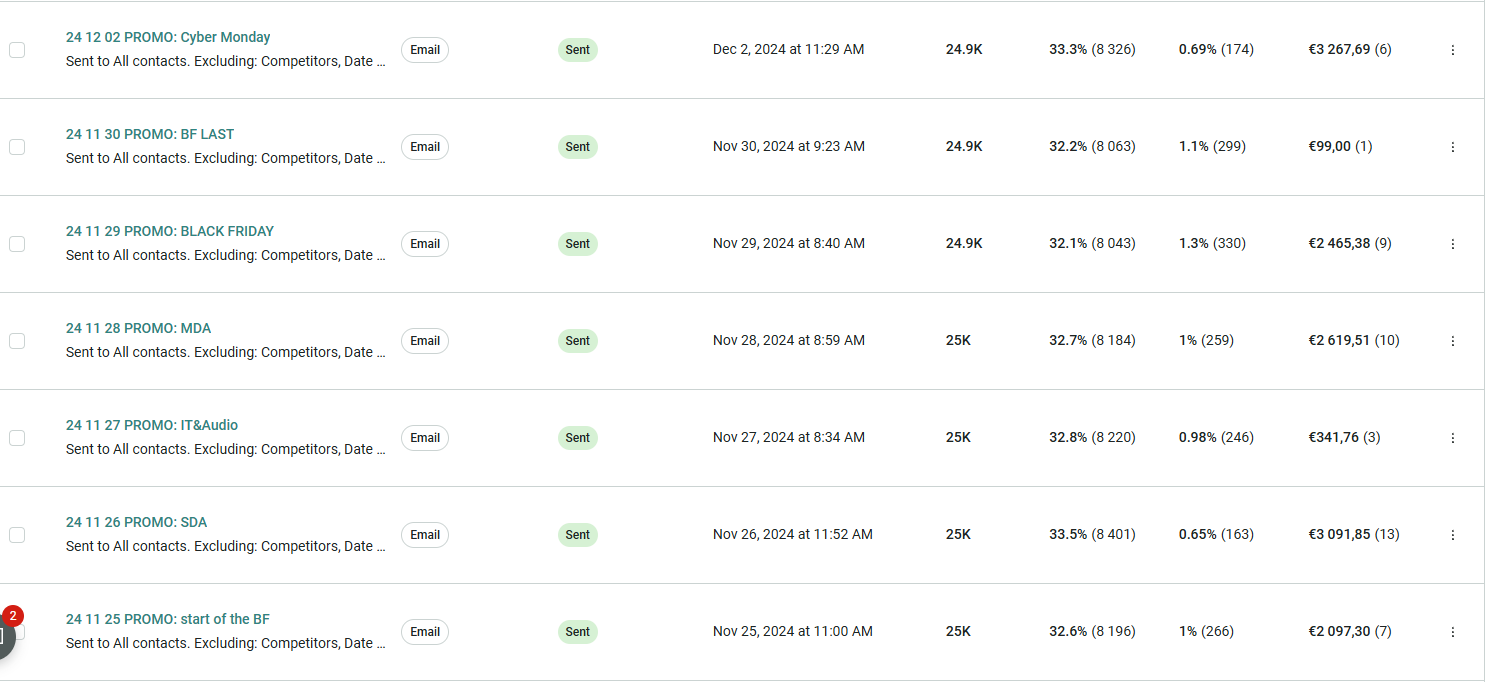The image size is (1485, 682).
Task: Check the SDA campaign row checkbox
Action: coord(17,535)
